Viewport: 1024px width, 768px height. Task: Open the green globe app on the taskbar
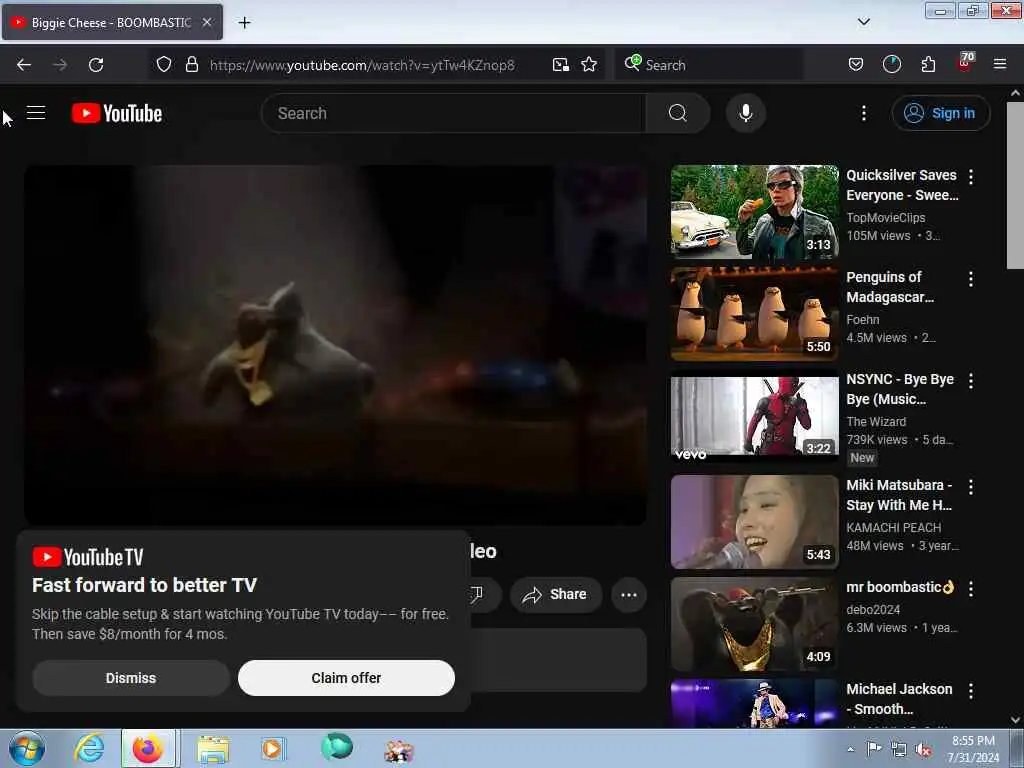(x=336, y=746)
